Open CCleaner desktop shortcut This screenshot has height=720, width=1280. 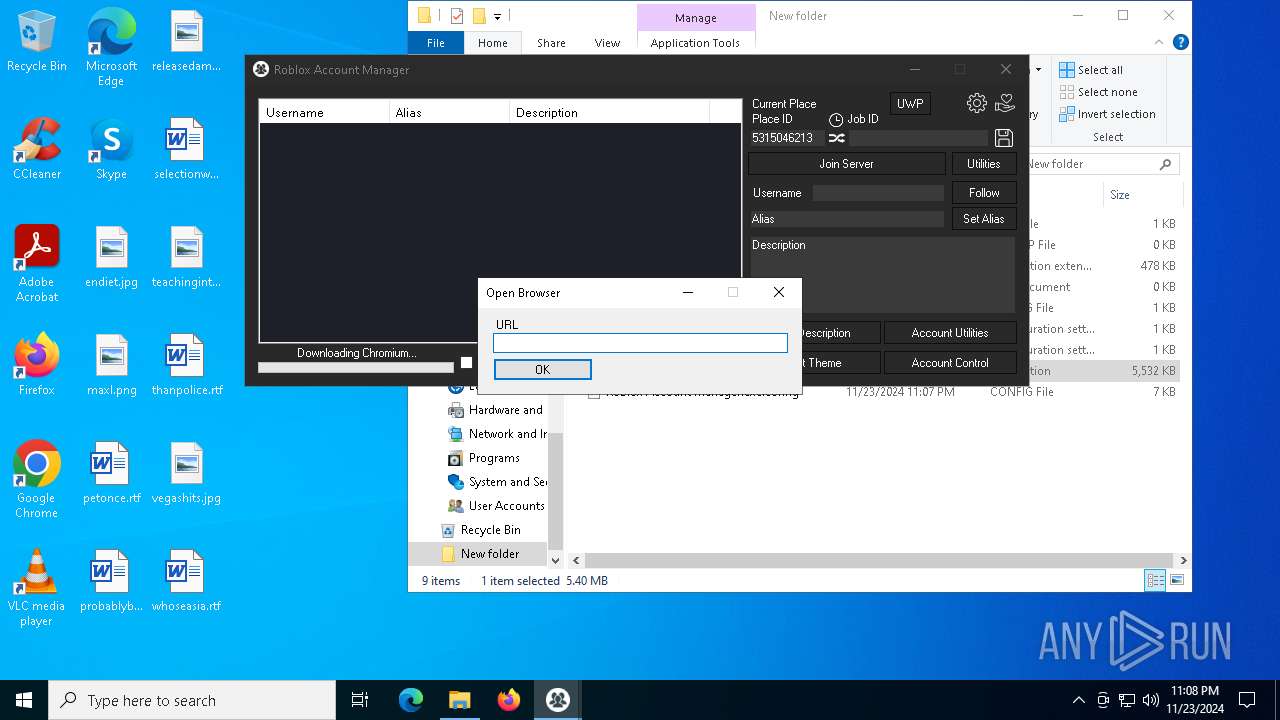pos(37,150)
